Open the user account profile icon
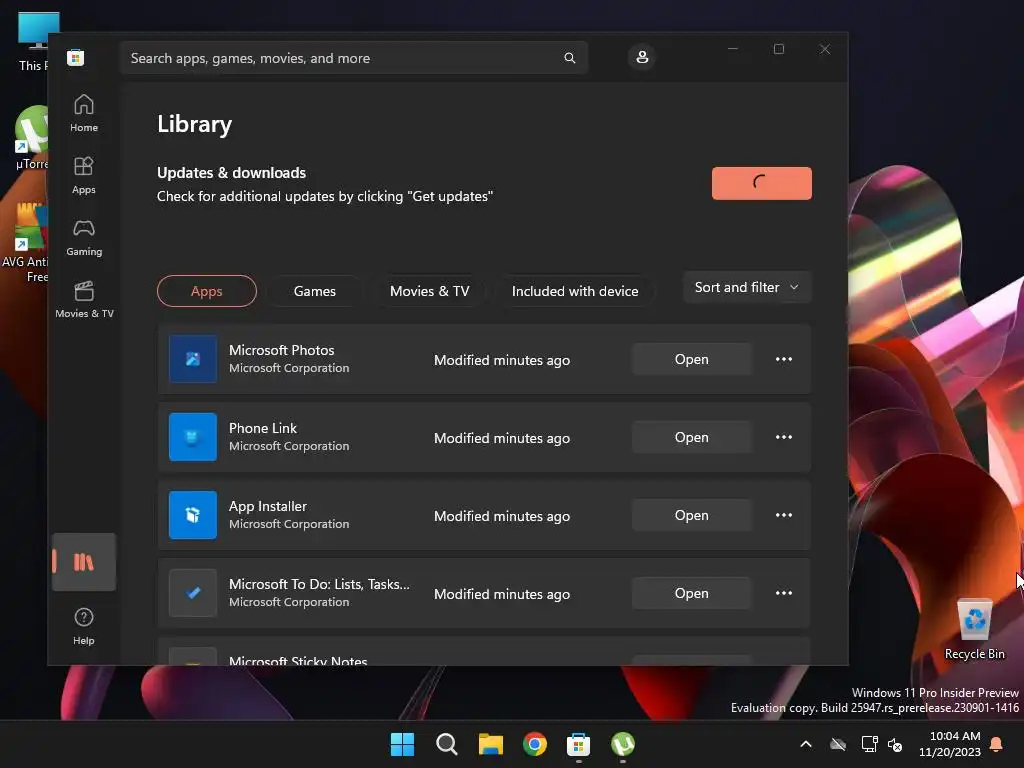 [x=642, y=57]
